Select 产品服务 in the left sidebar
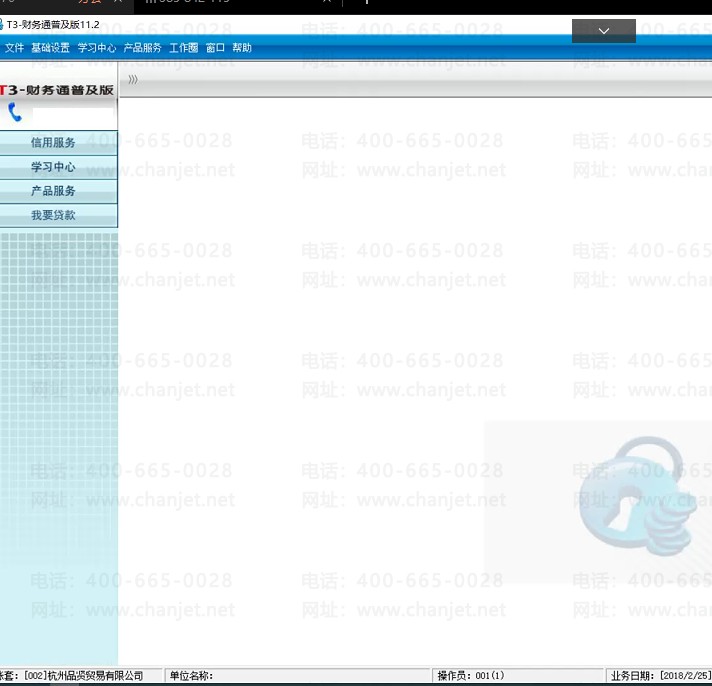712x686 pixels. click(58, 191)
